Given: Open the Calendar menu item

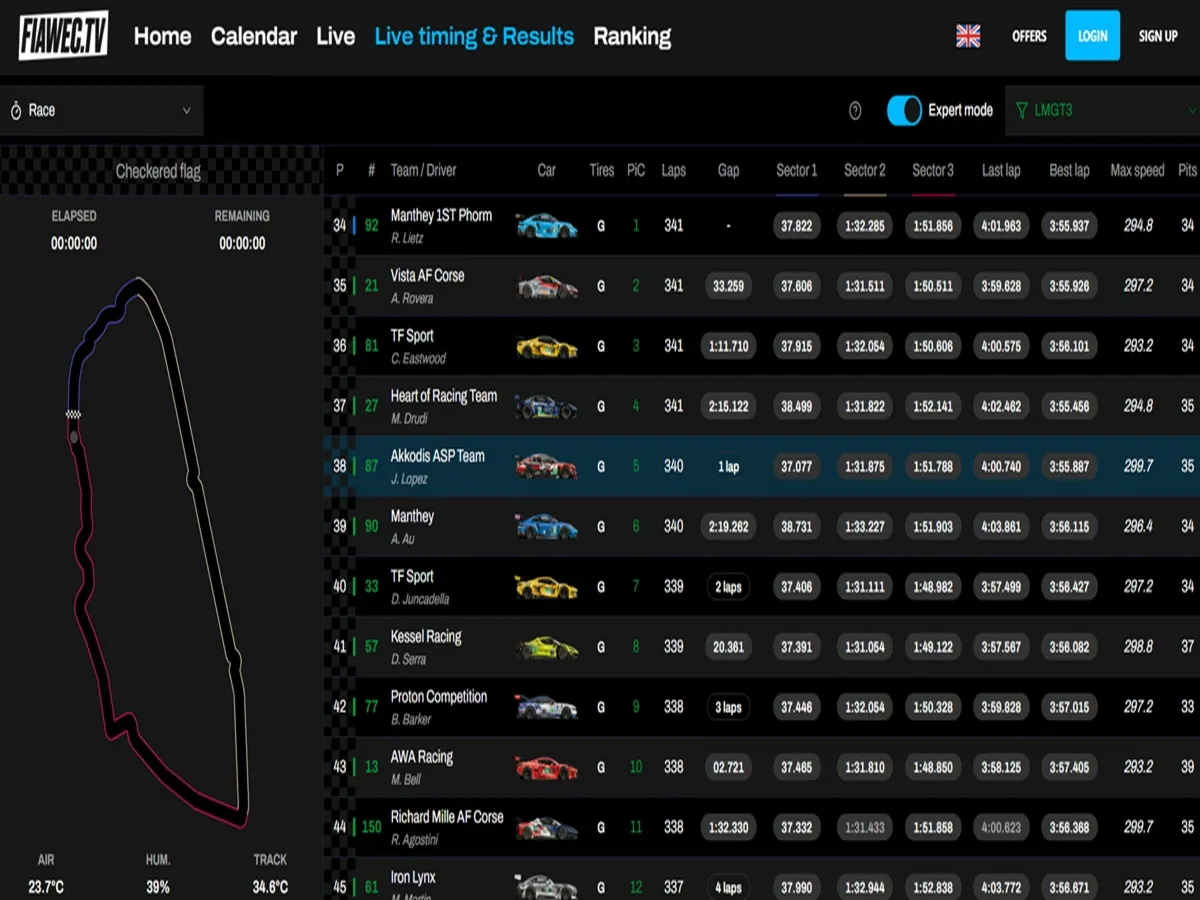Looking at the screenshot, I should pos(254,37).
